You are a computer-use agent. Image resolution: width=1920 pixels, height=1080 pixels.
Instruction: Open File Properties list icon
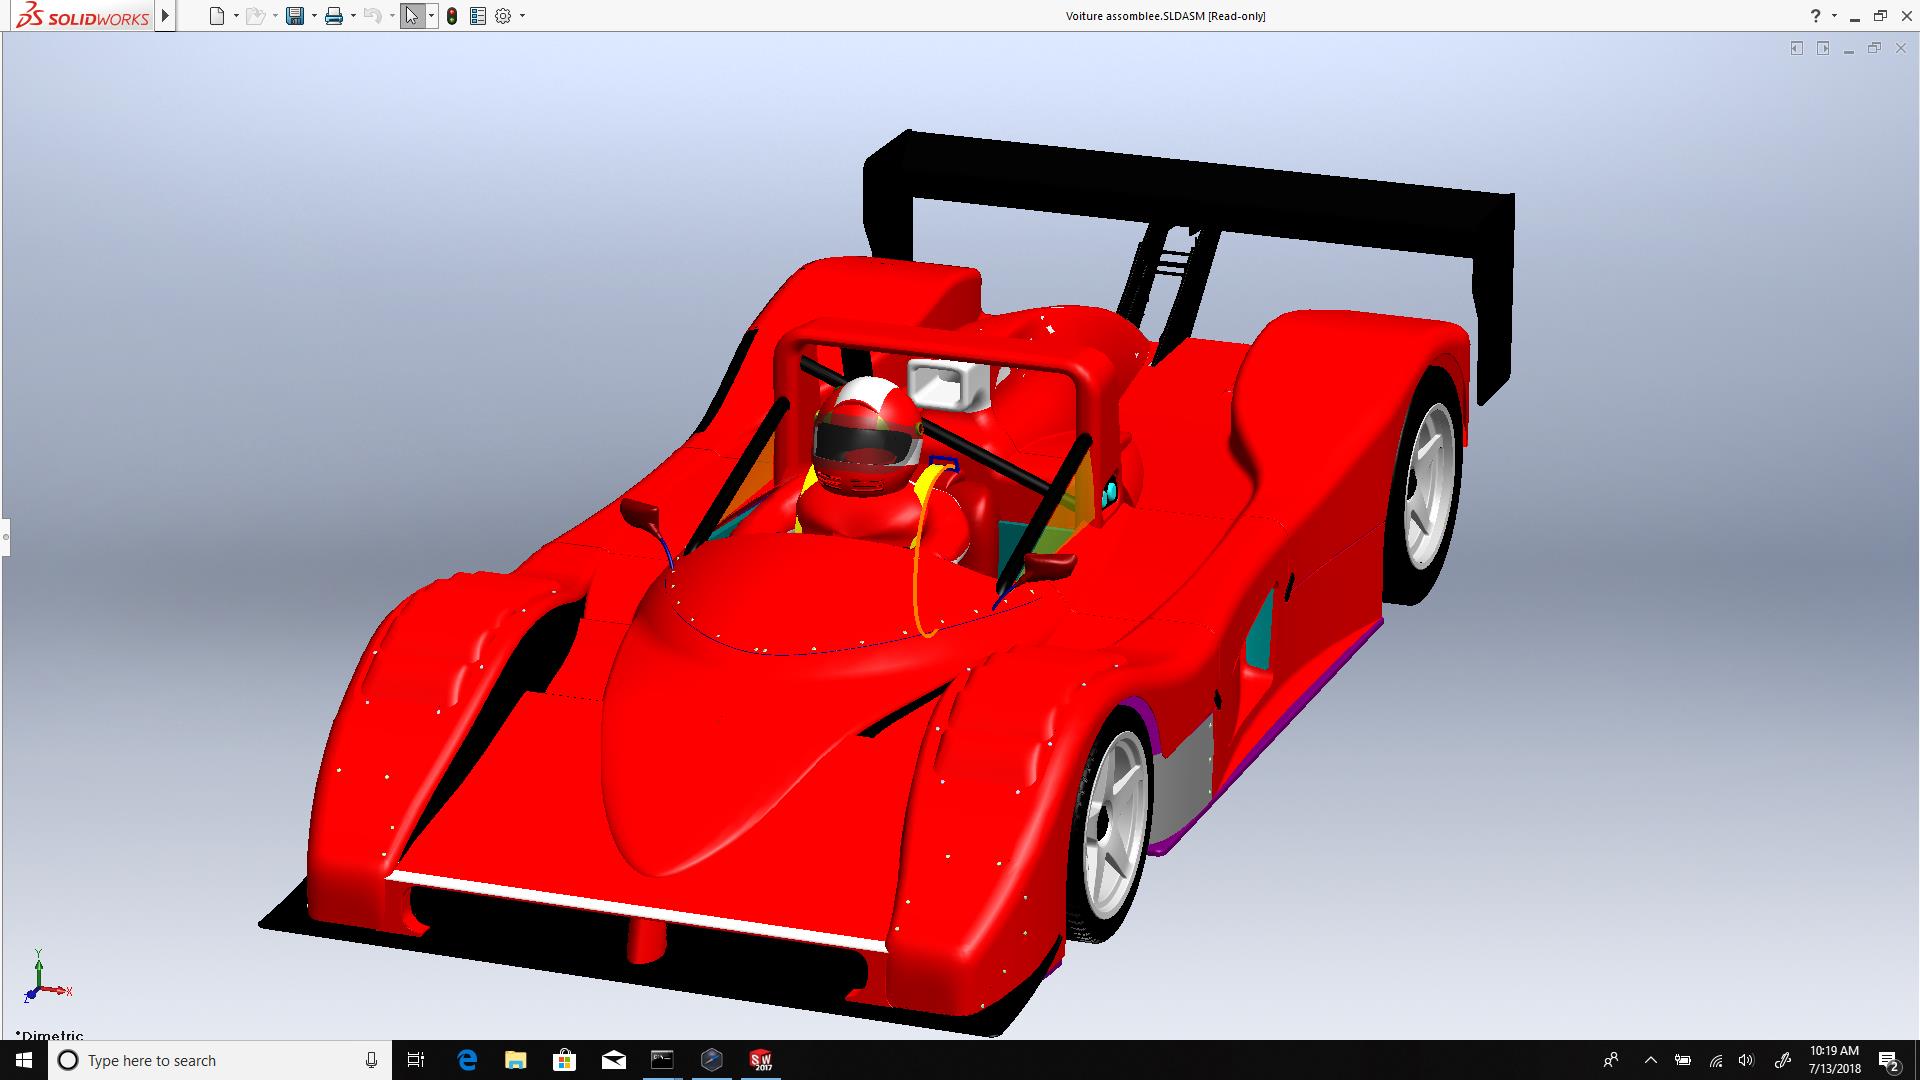click(478, 16)
